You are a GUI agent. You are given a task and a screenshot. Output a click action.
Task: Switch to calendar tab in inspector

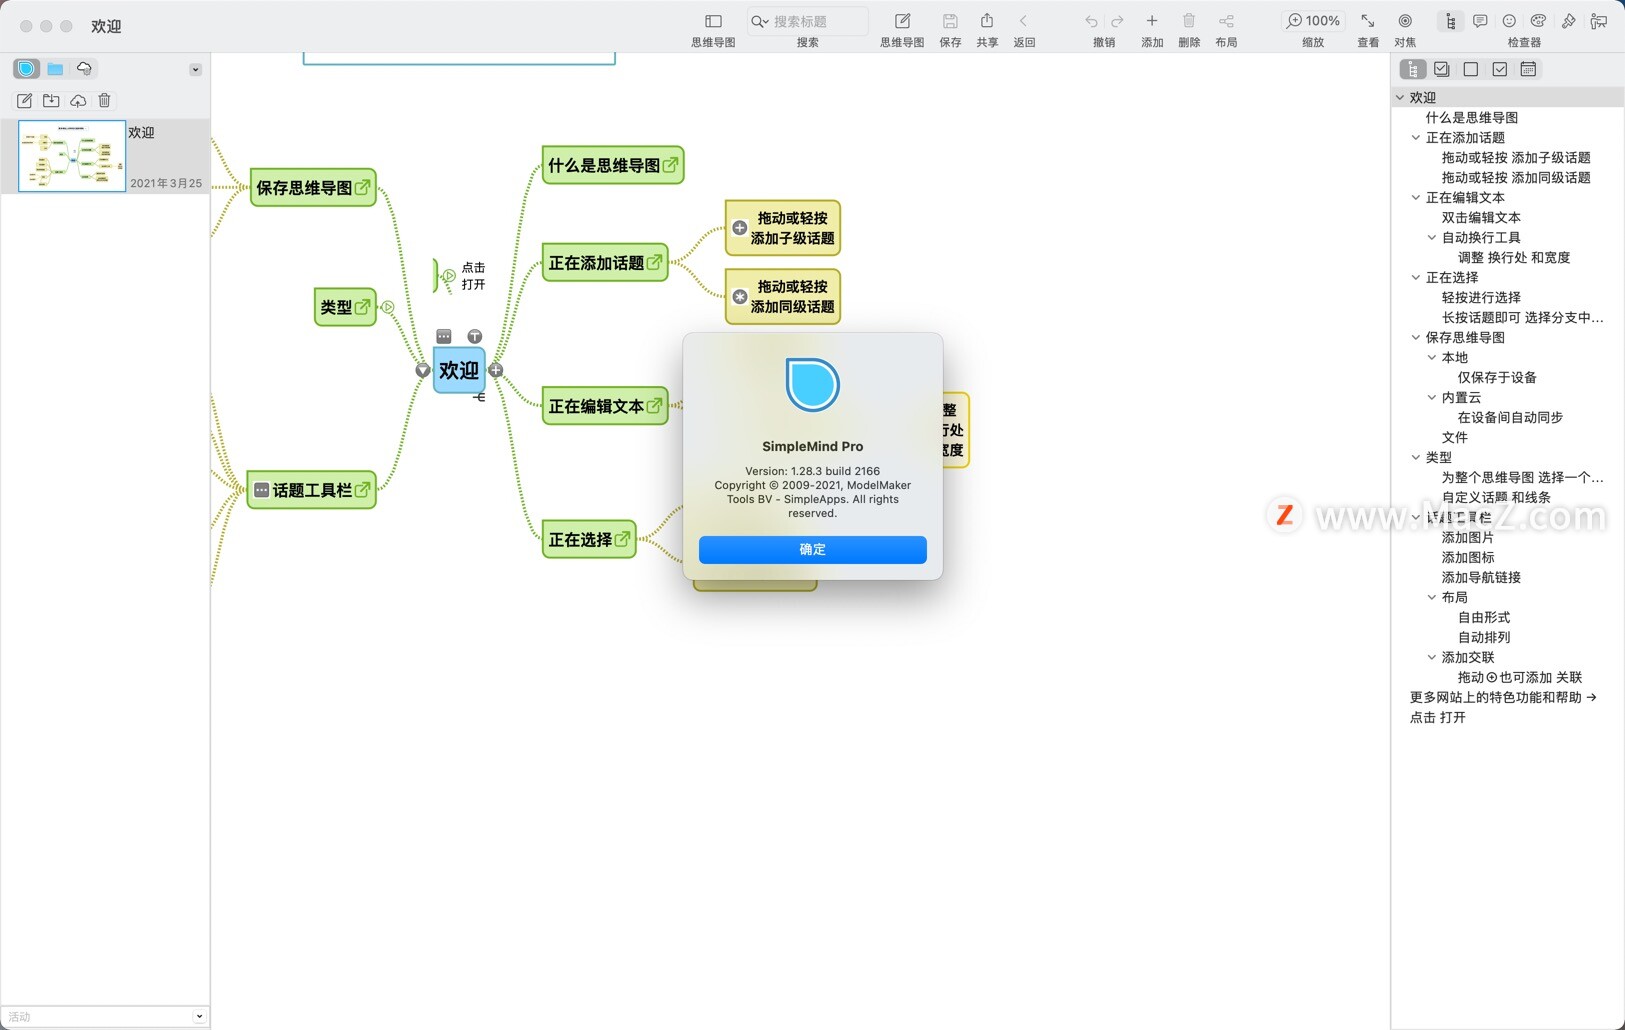click(1528, 69)
